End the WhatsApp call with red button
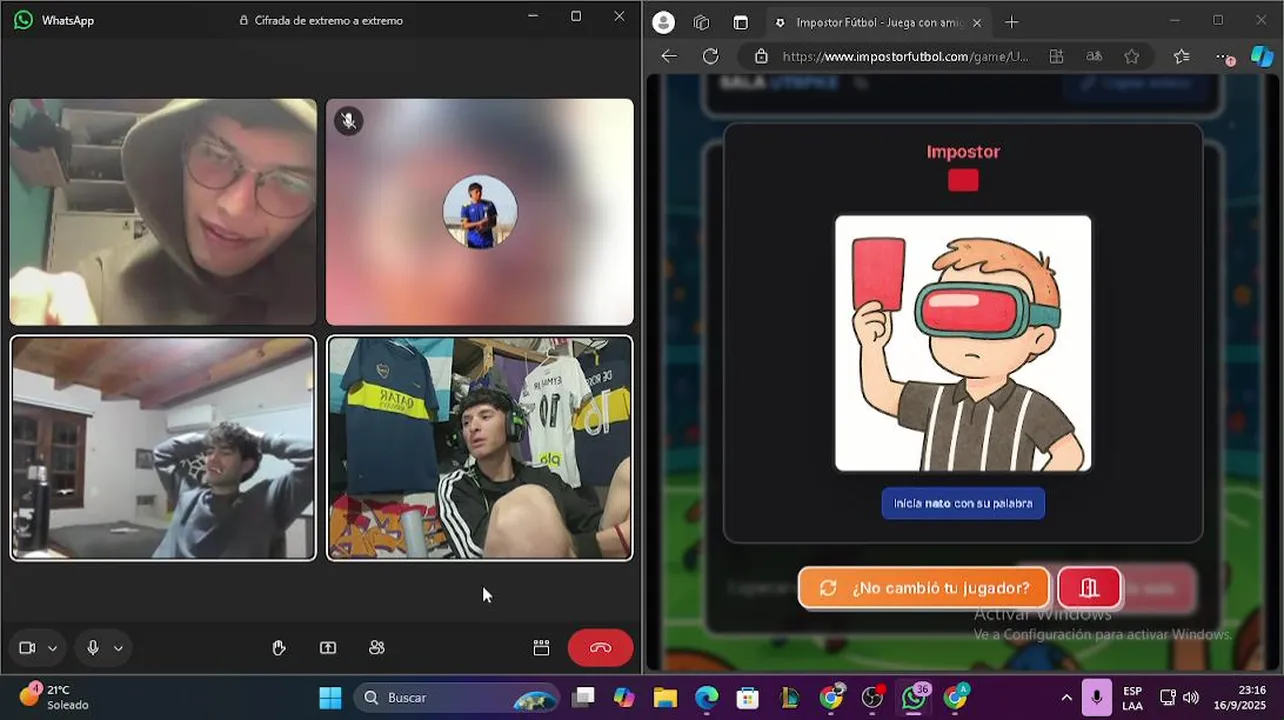Viewport: 1284px width, 720px height. 600,648
